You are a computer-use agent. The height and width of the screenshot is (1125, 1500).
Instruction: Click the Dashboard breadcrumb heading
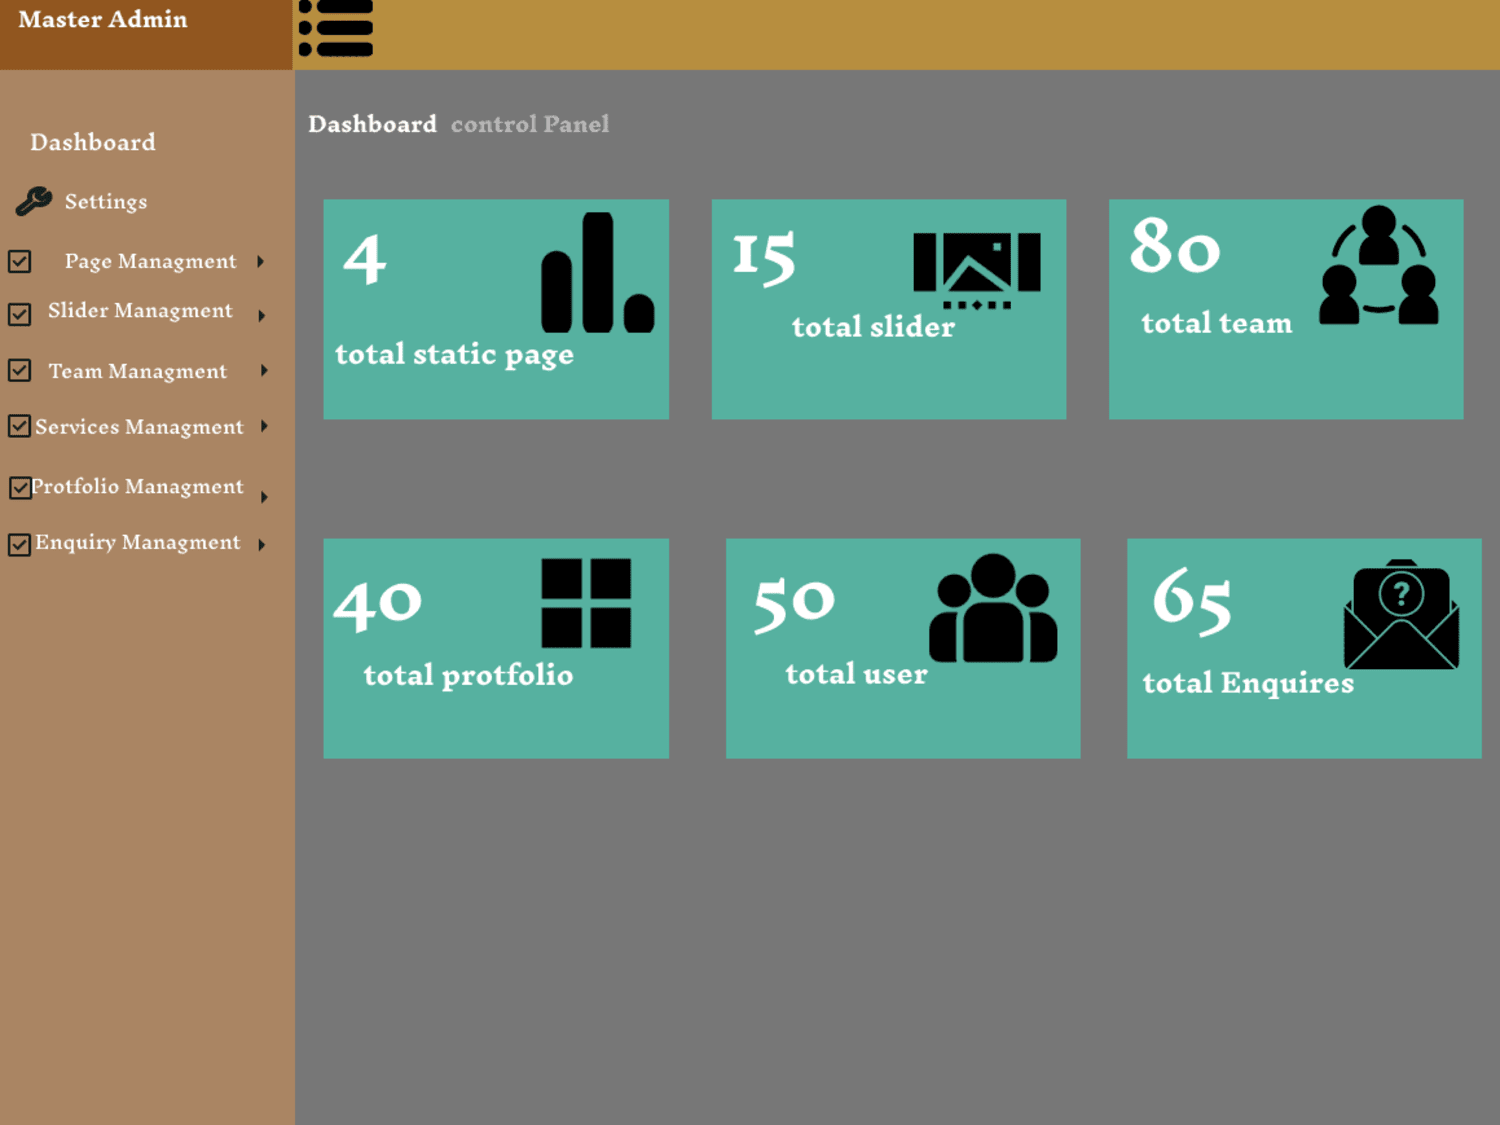coord(372,124)
